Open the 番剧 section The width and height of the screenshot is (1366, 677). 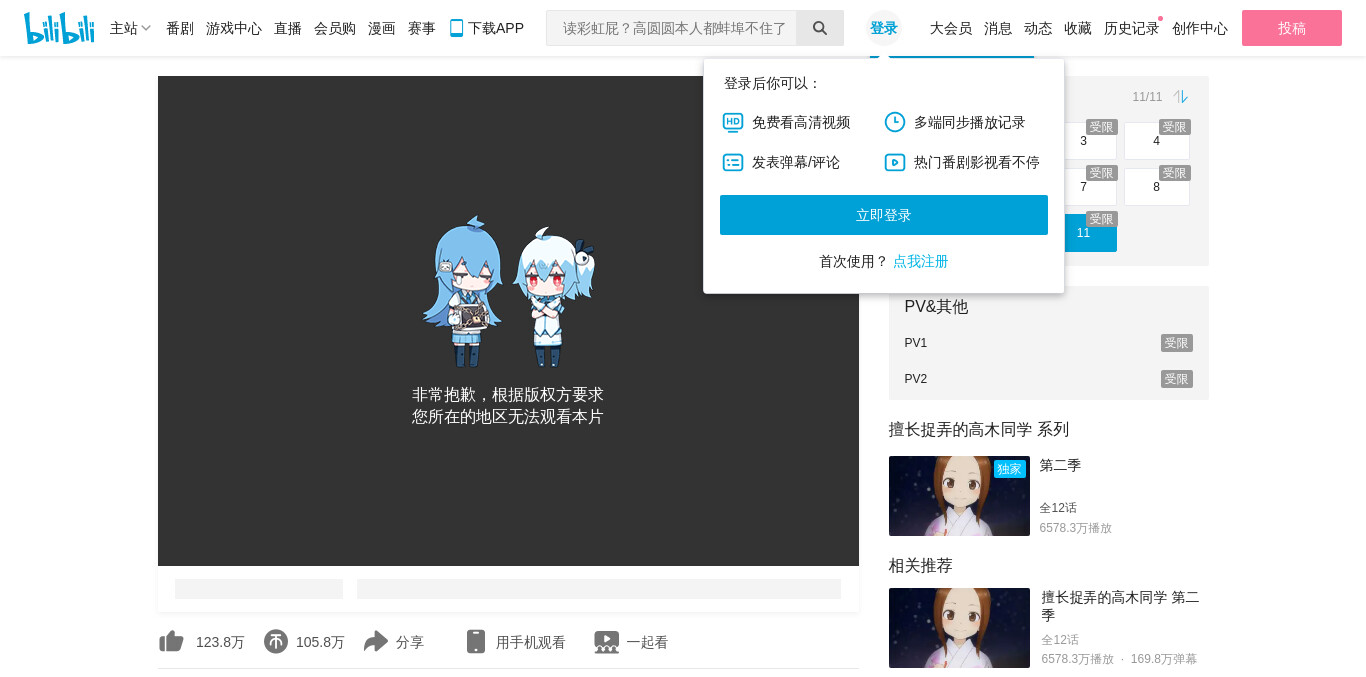[x=180, y=28]
